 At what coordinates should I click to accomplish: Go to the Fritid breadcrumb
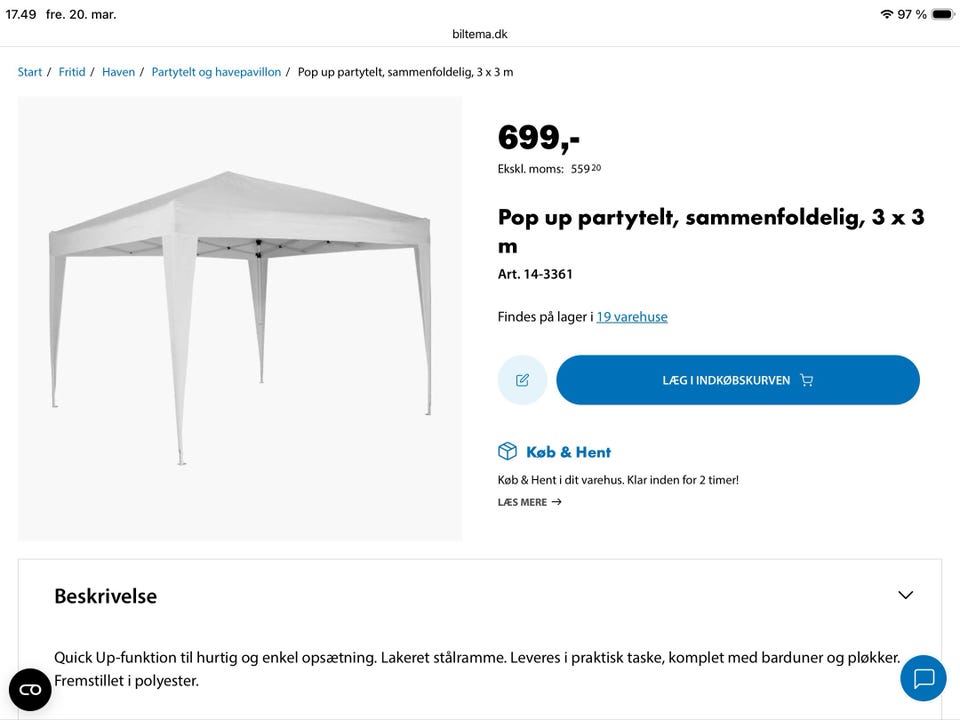(x=72, y=72)
